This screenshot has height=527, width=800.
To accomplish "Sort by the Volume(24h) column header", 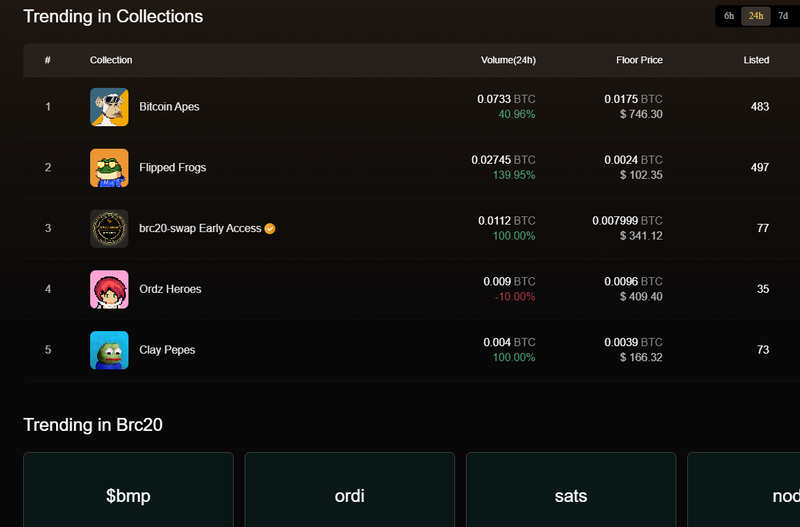I will point(508,60).
